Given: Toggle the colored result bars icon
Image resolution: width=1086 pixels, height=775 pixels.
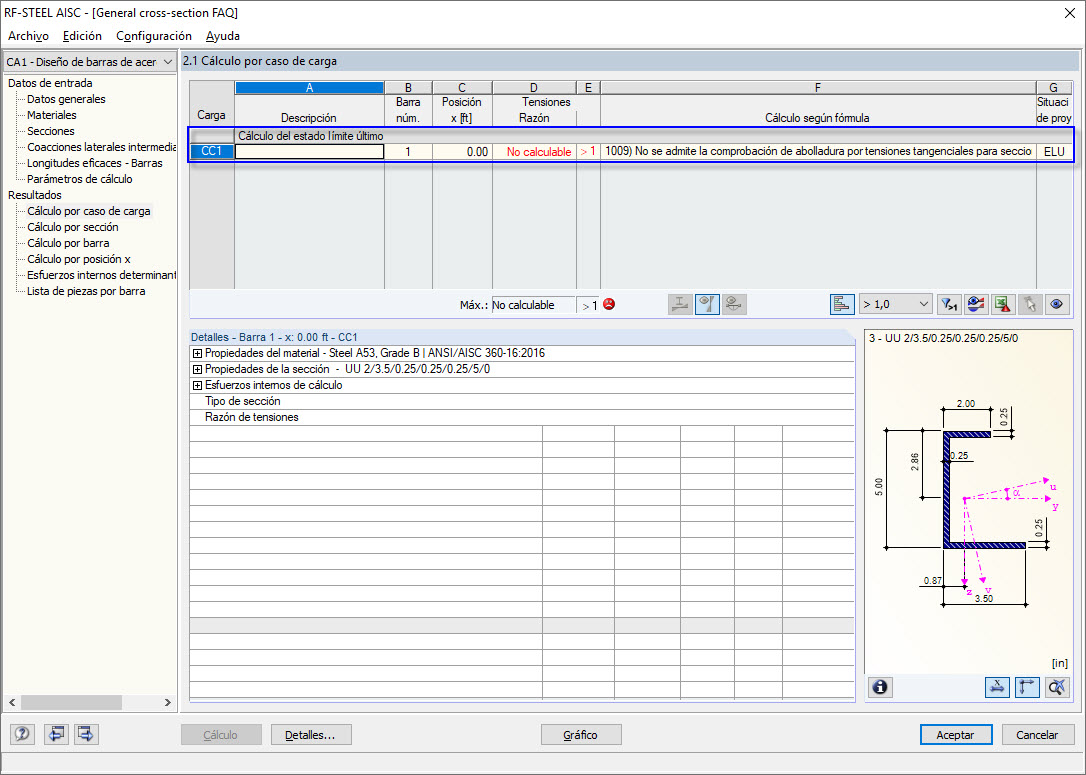Looking at the screenshot, I should (x=842, y=304).
